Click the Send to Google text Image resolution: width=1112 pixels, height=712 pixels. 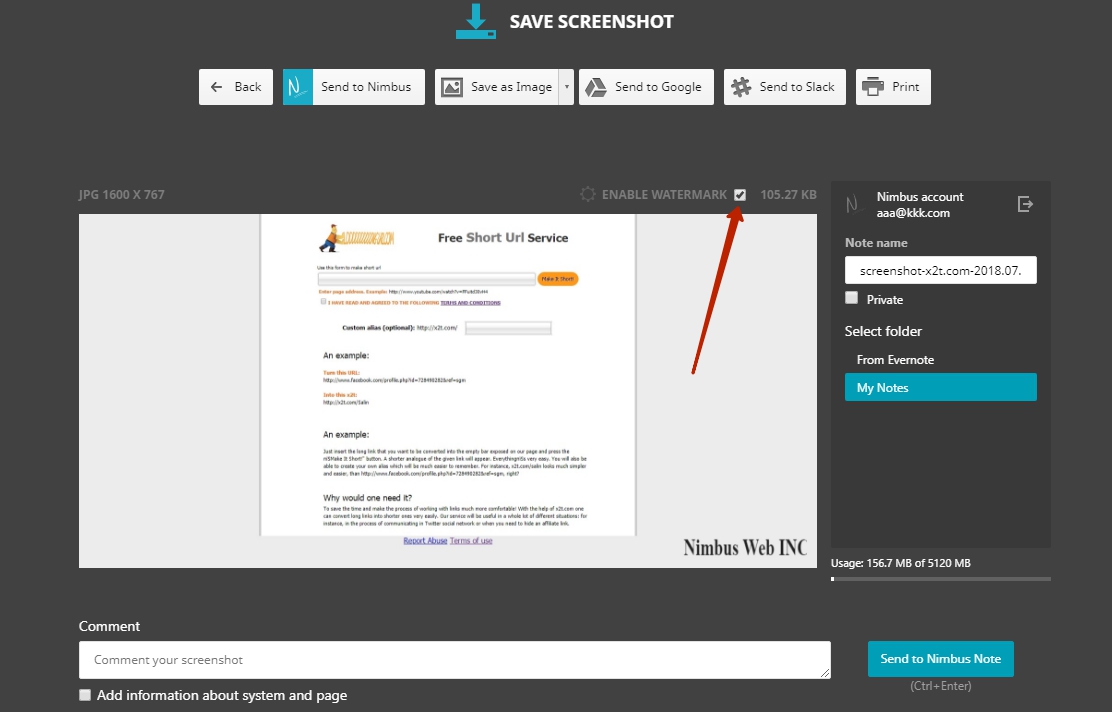coord(658,87)
